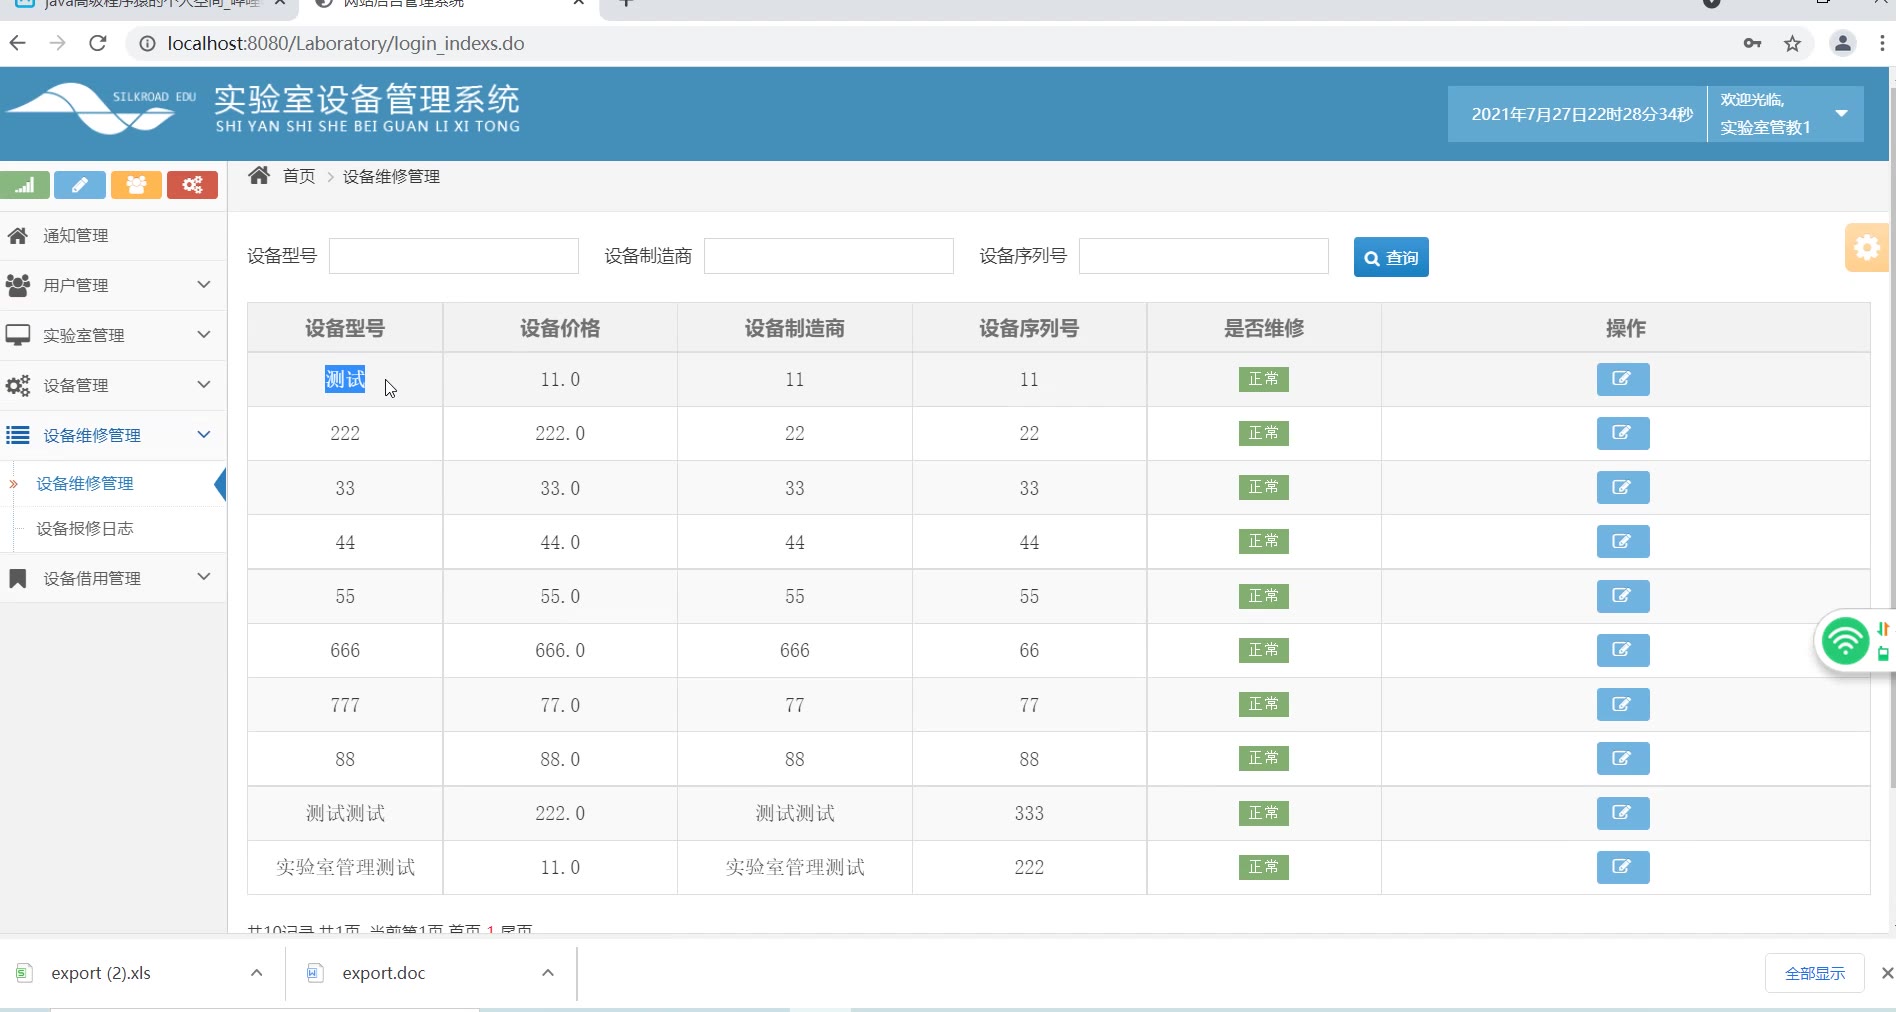
Task: Open 通知管理 in the sidebar
Action: coord(76,235)
